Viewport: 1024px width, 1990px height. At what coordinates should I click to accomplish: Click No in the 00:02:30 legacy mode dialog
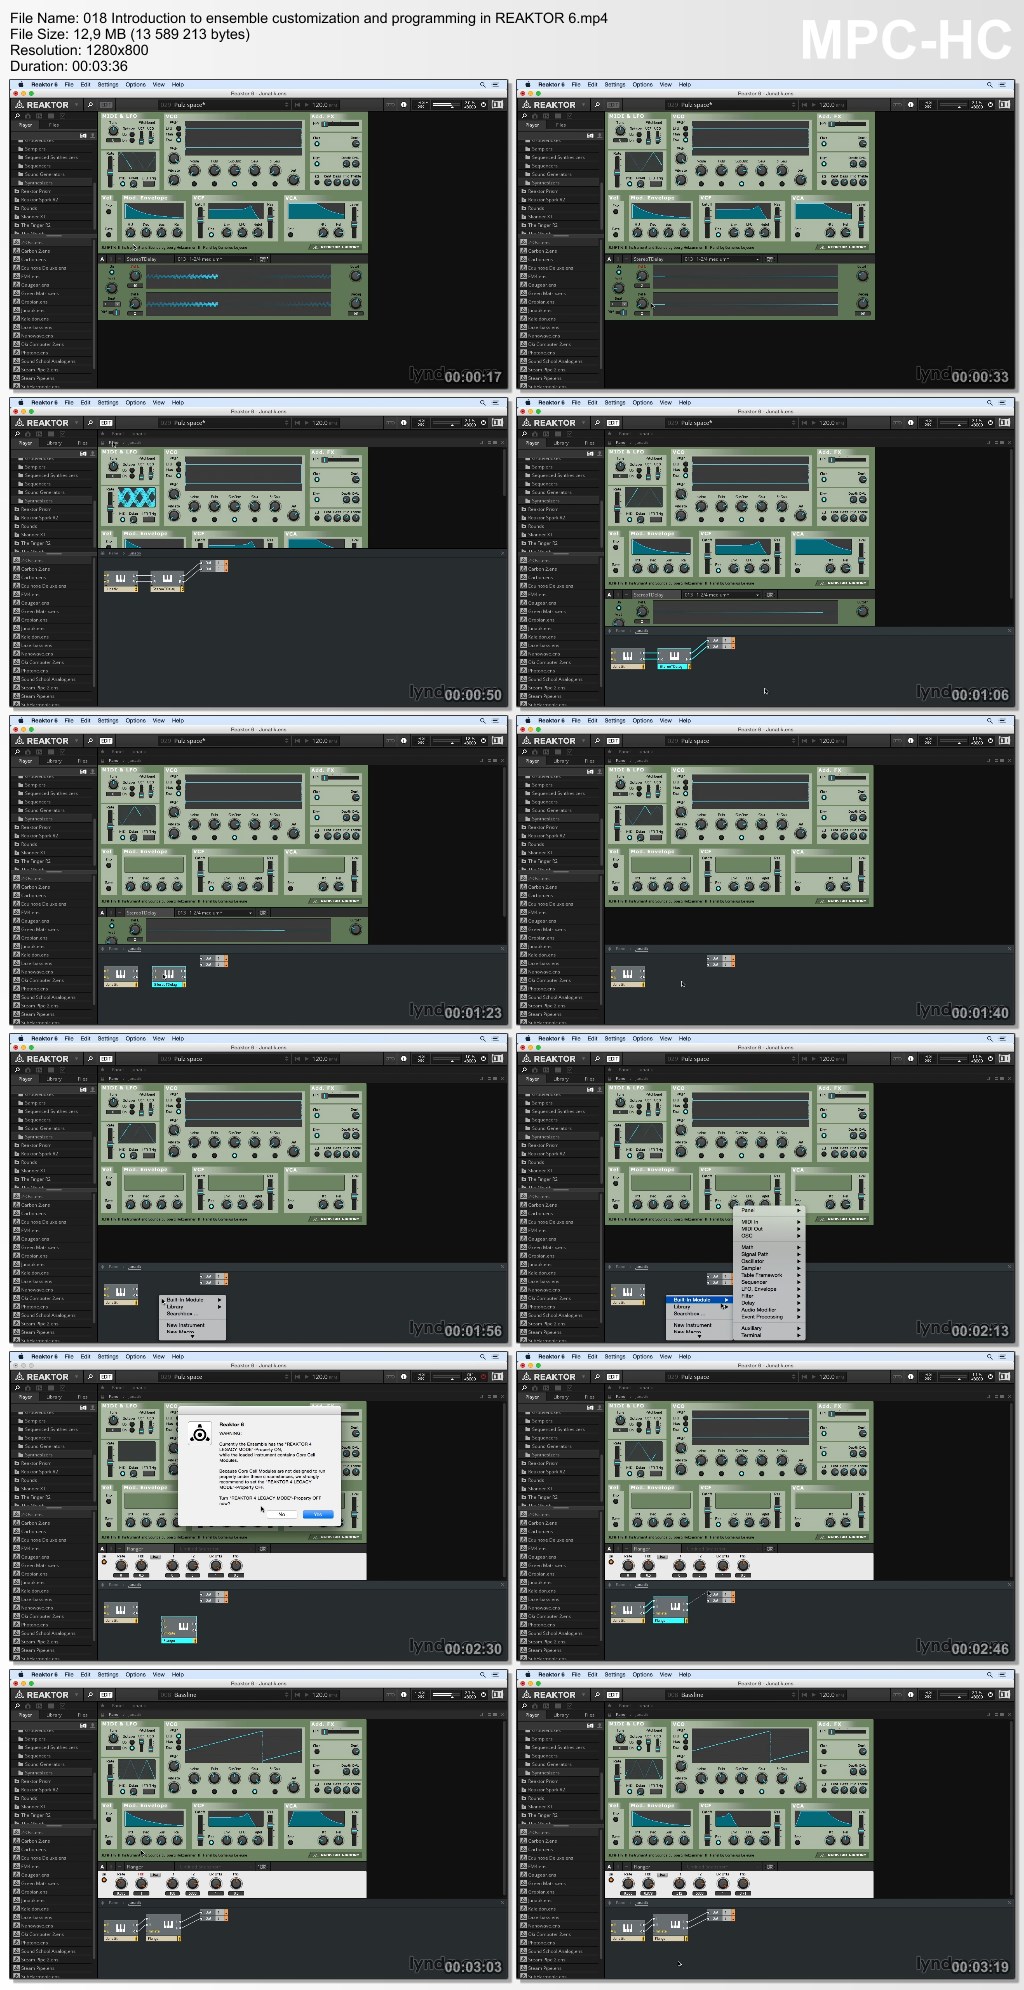point(282,1514)
